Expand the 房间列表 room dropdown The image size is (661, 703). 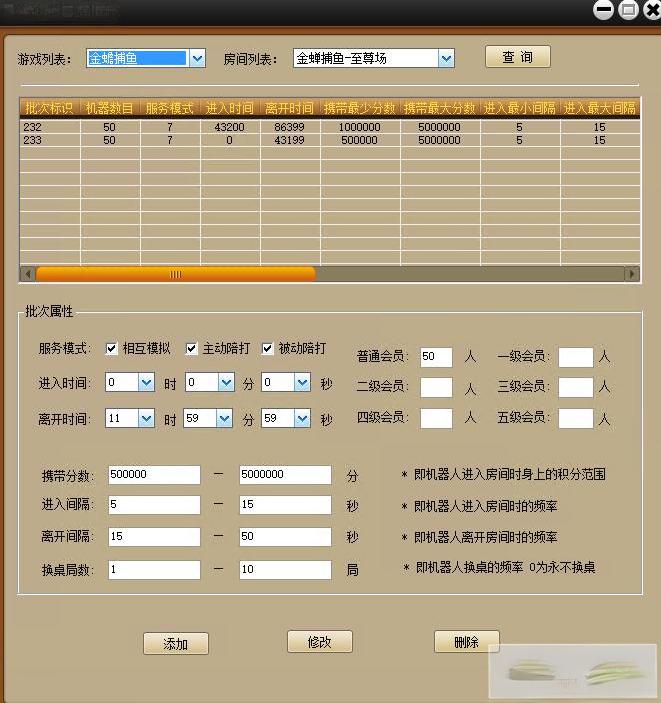coord(446,59)
